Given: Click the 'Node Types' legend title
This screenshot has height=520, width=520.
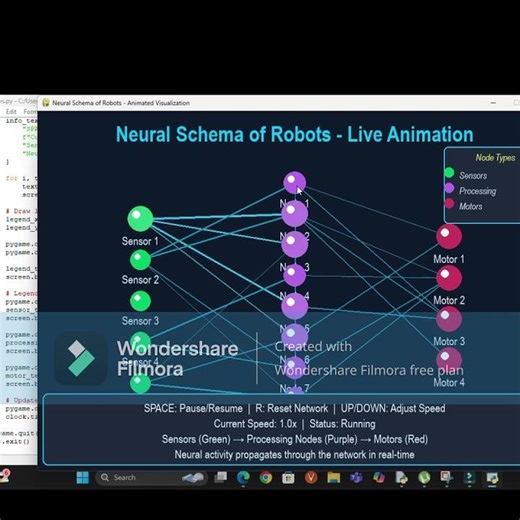Looking at the screenshot, I should click(x=495, y=158).
